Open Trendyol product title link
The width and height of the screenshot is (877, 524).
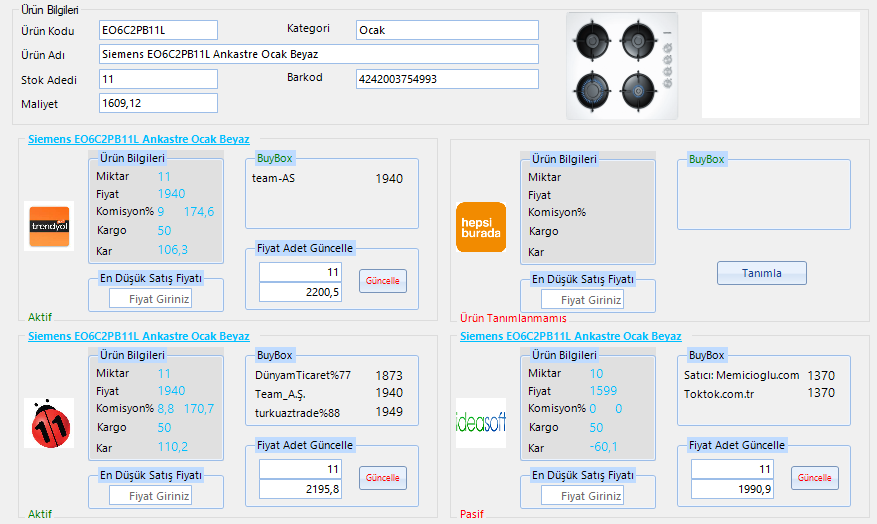[x=138, y=140]
